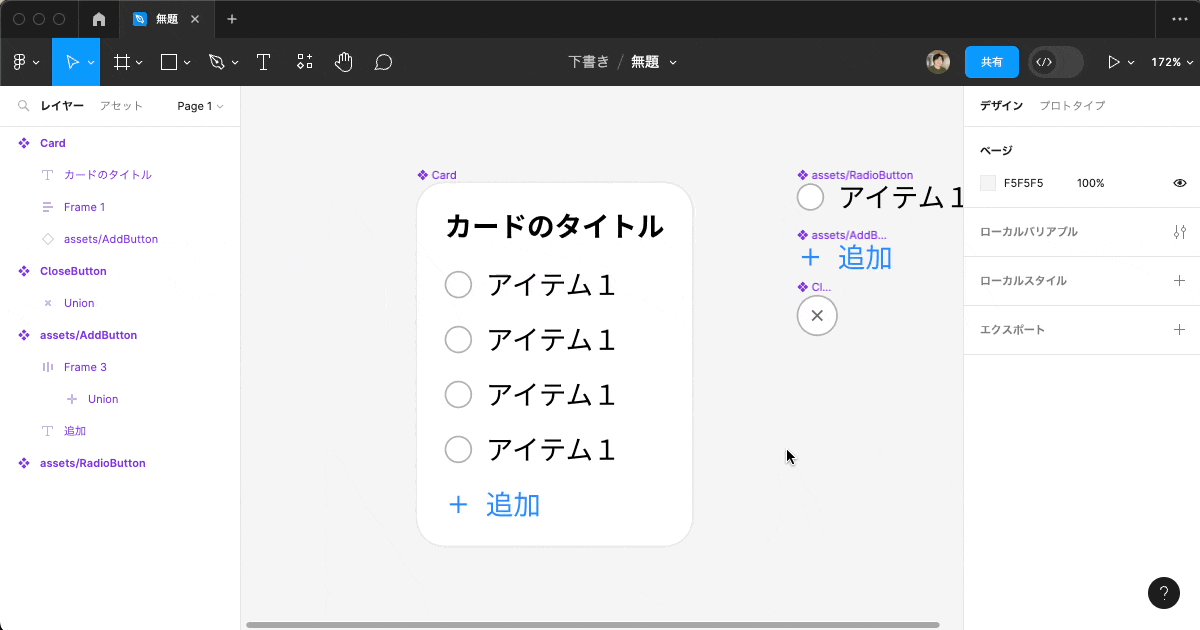Select the Card frame label on canvas
Screen dimensions: 1200x630
tap(437, 175)
